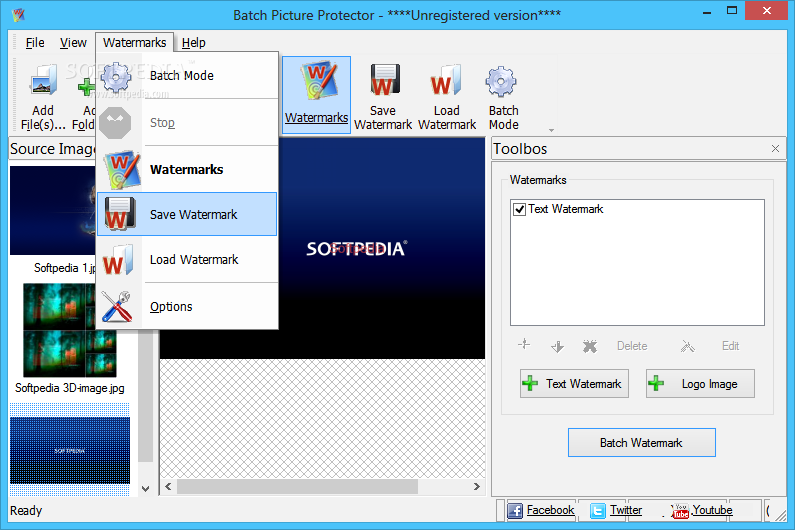Click the floppy icon beside Save Watermark menu item
Viewport: 795px width, 530px height.
point(120,214)
